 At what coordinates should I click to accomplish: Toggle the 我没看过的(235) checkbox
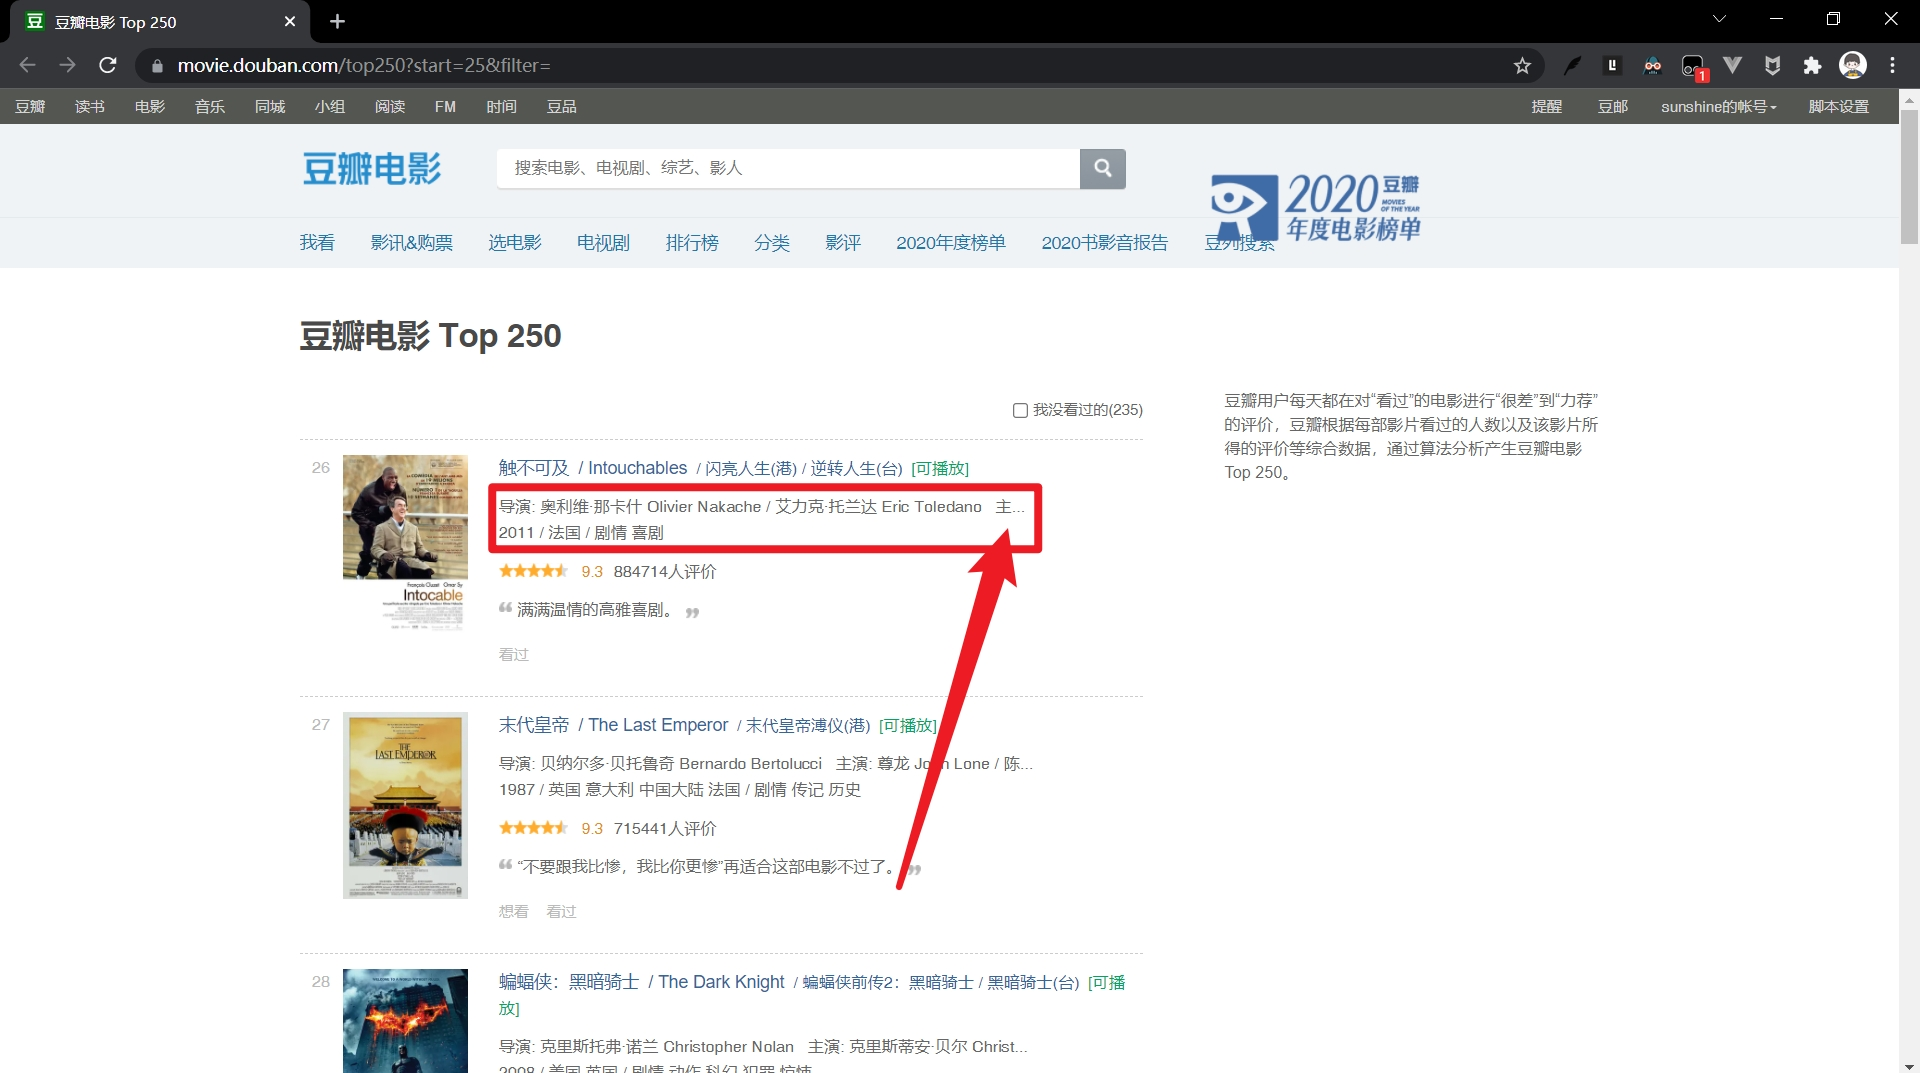(1020, 410)
